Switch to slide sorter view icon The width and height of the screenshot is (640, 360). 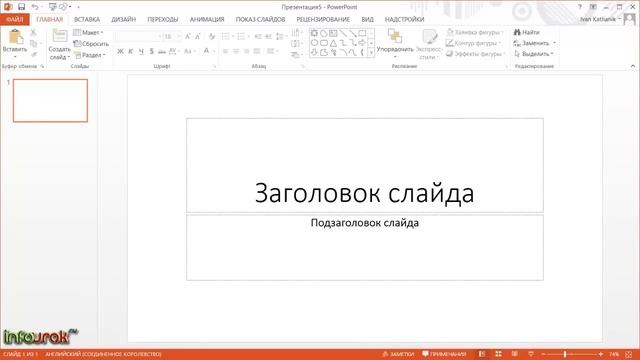pos(498,354)
